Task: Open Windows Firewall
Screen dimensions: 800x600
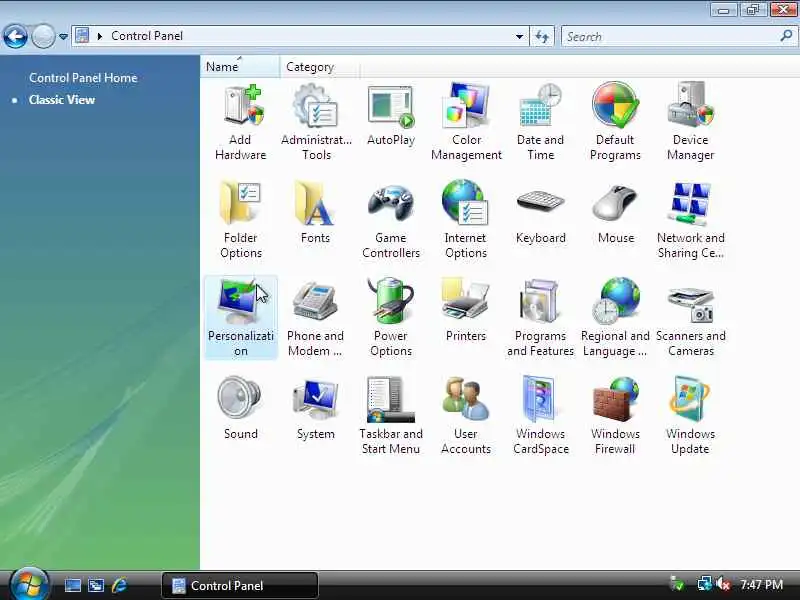Action: (615, 415)
